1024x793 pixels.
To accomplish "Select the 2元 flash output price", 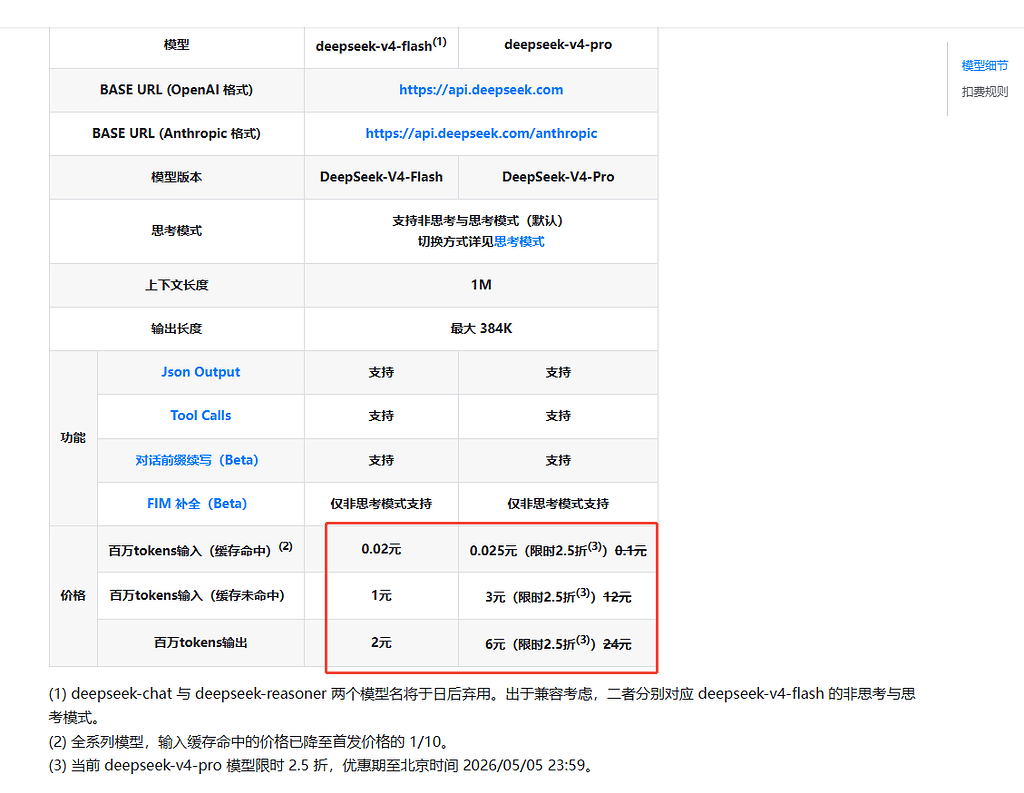I will 381,643.
